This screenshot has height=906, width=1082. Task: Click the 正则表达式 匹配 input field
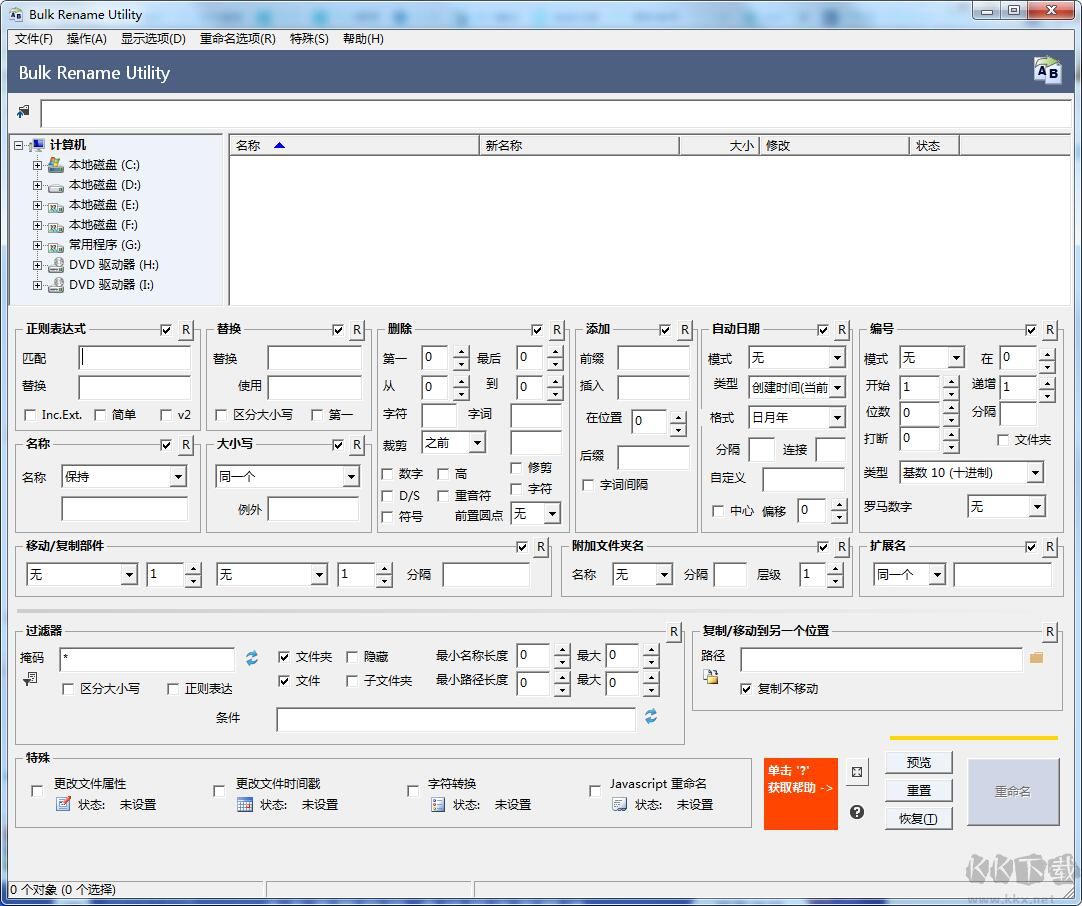click(135, 358)
